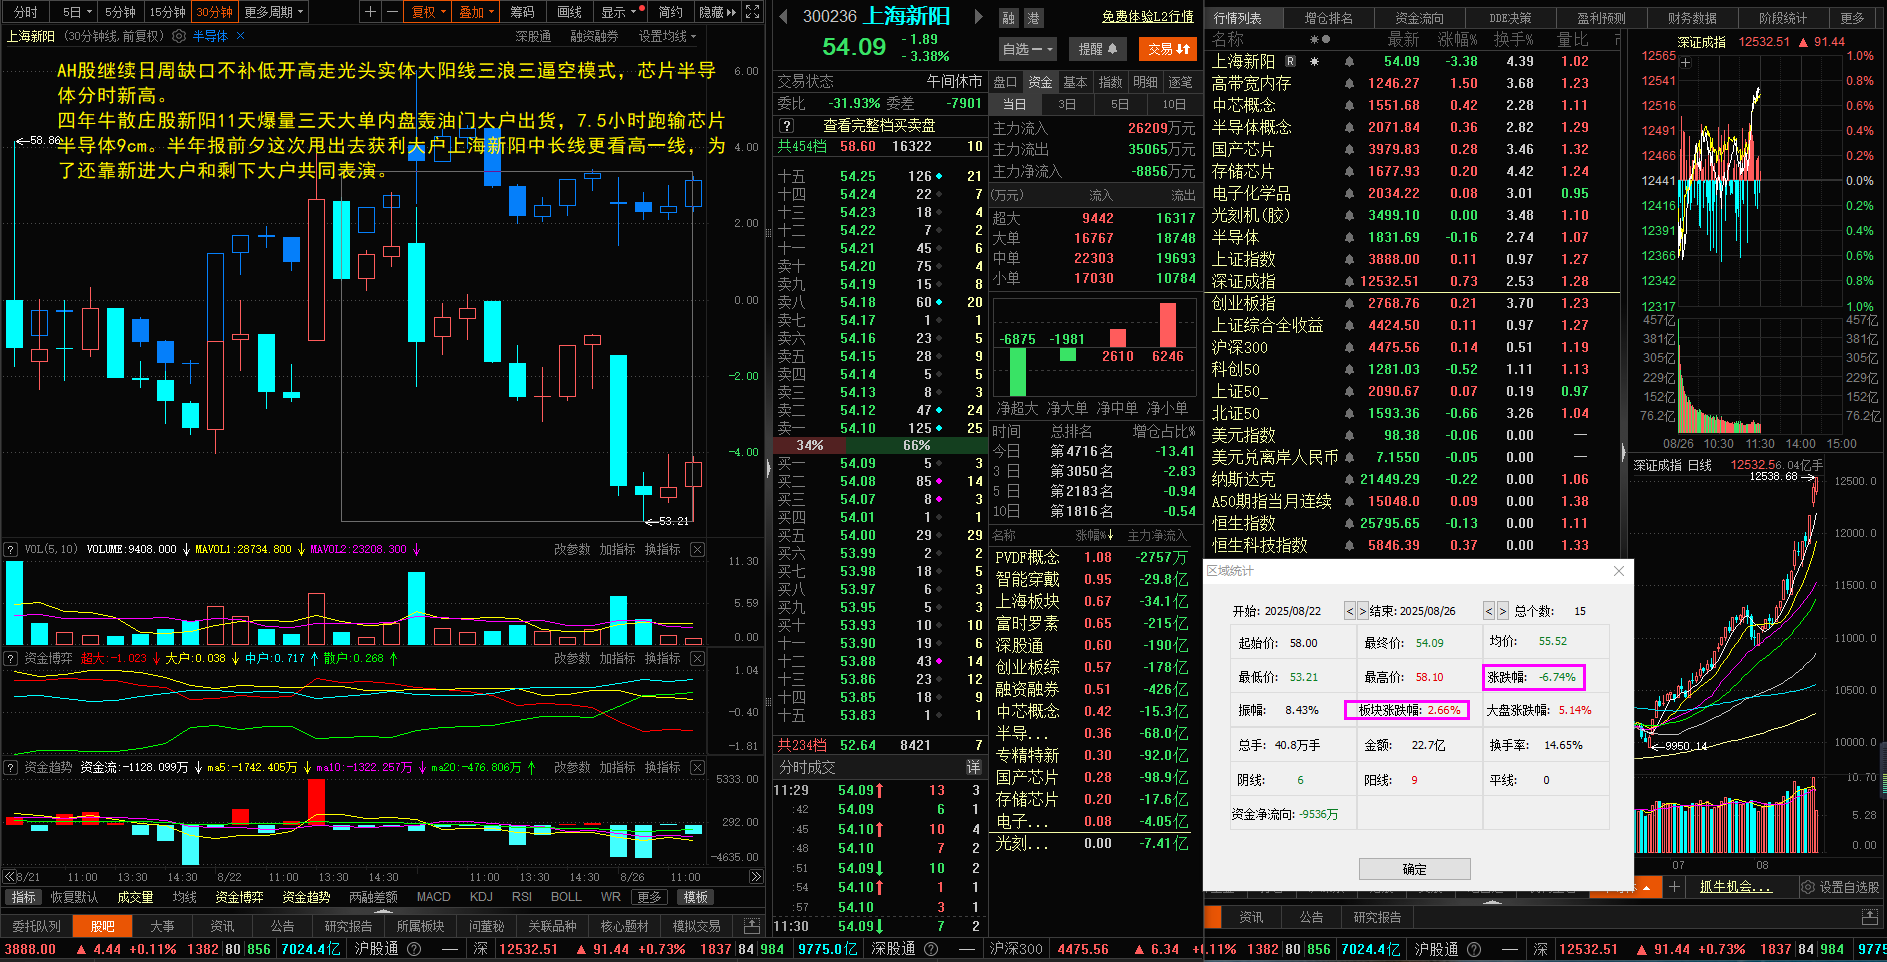
Task: Open 5日 period dropdown
Action: tap(76, 12)
